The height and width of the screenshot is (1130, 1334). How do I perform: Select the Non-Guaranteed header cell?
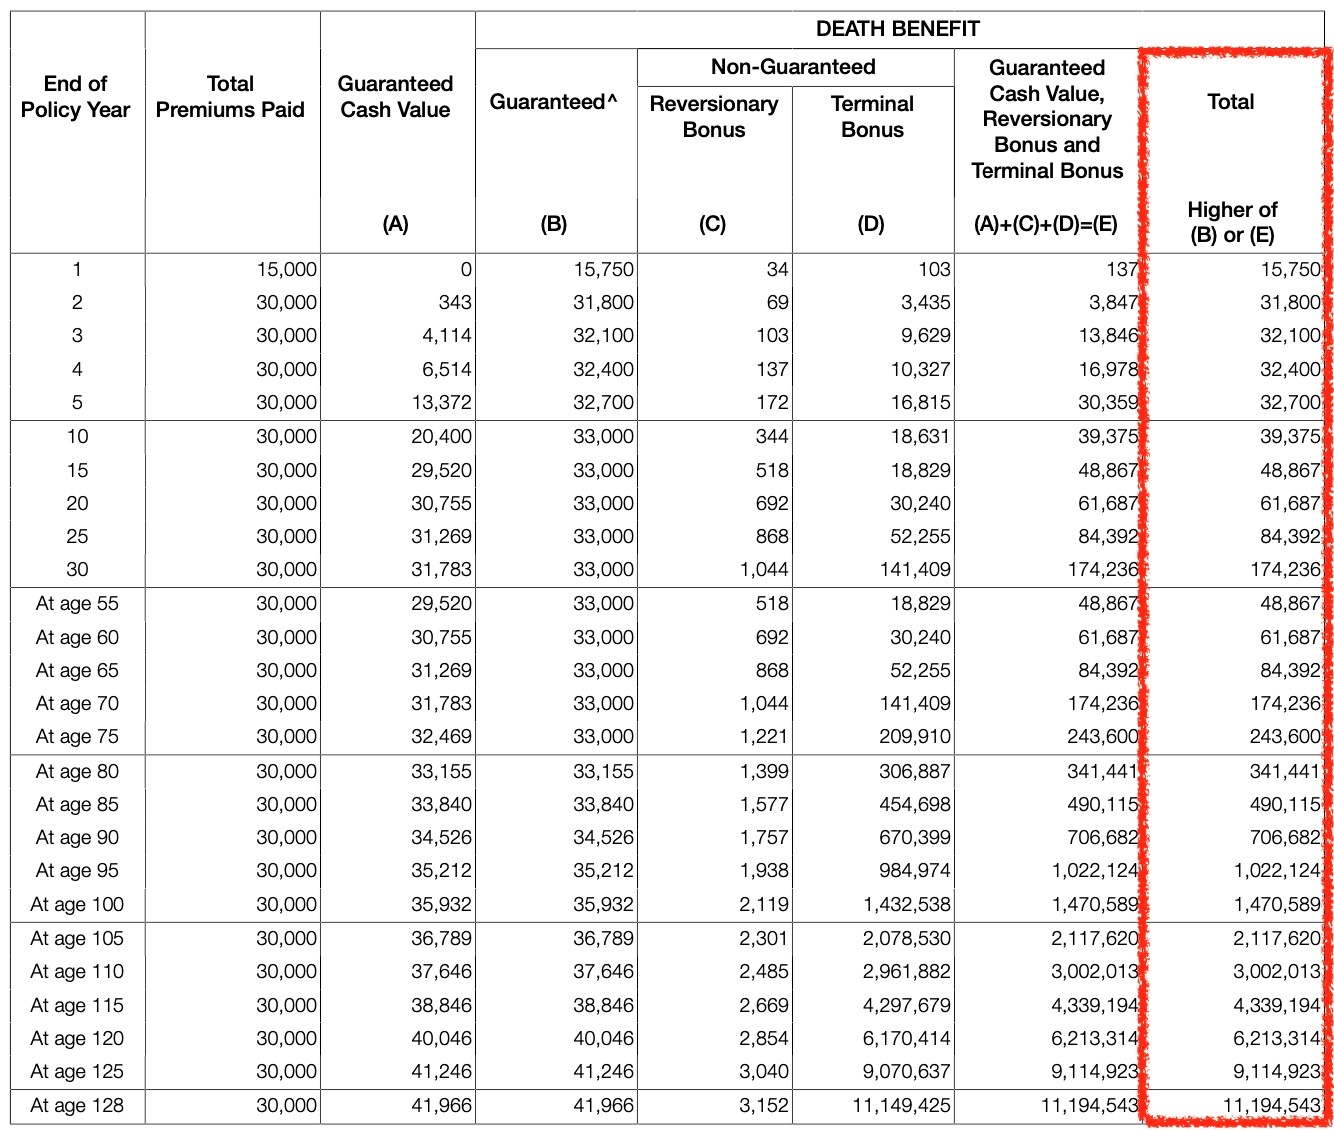(x=793, y=67)
